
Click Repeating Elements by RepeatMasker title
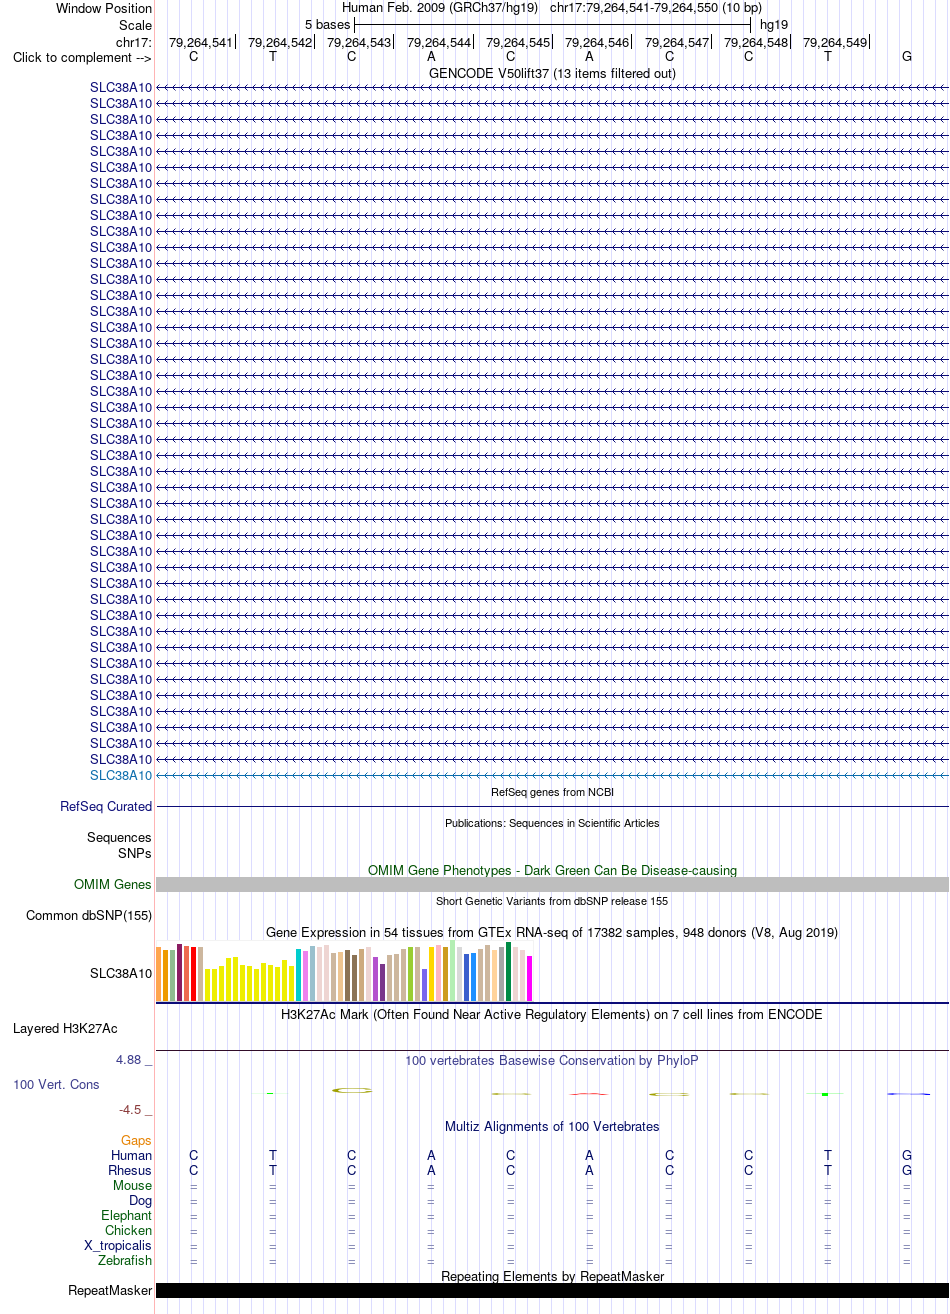(x=552, y=1276)
